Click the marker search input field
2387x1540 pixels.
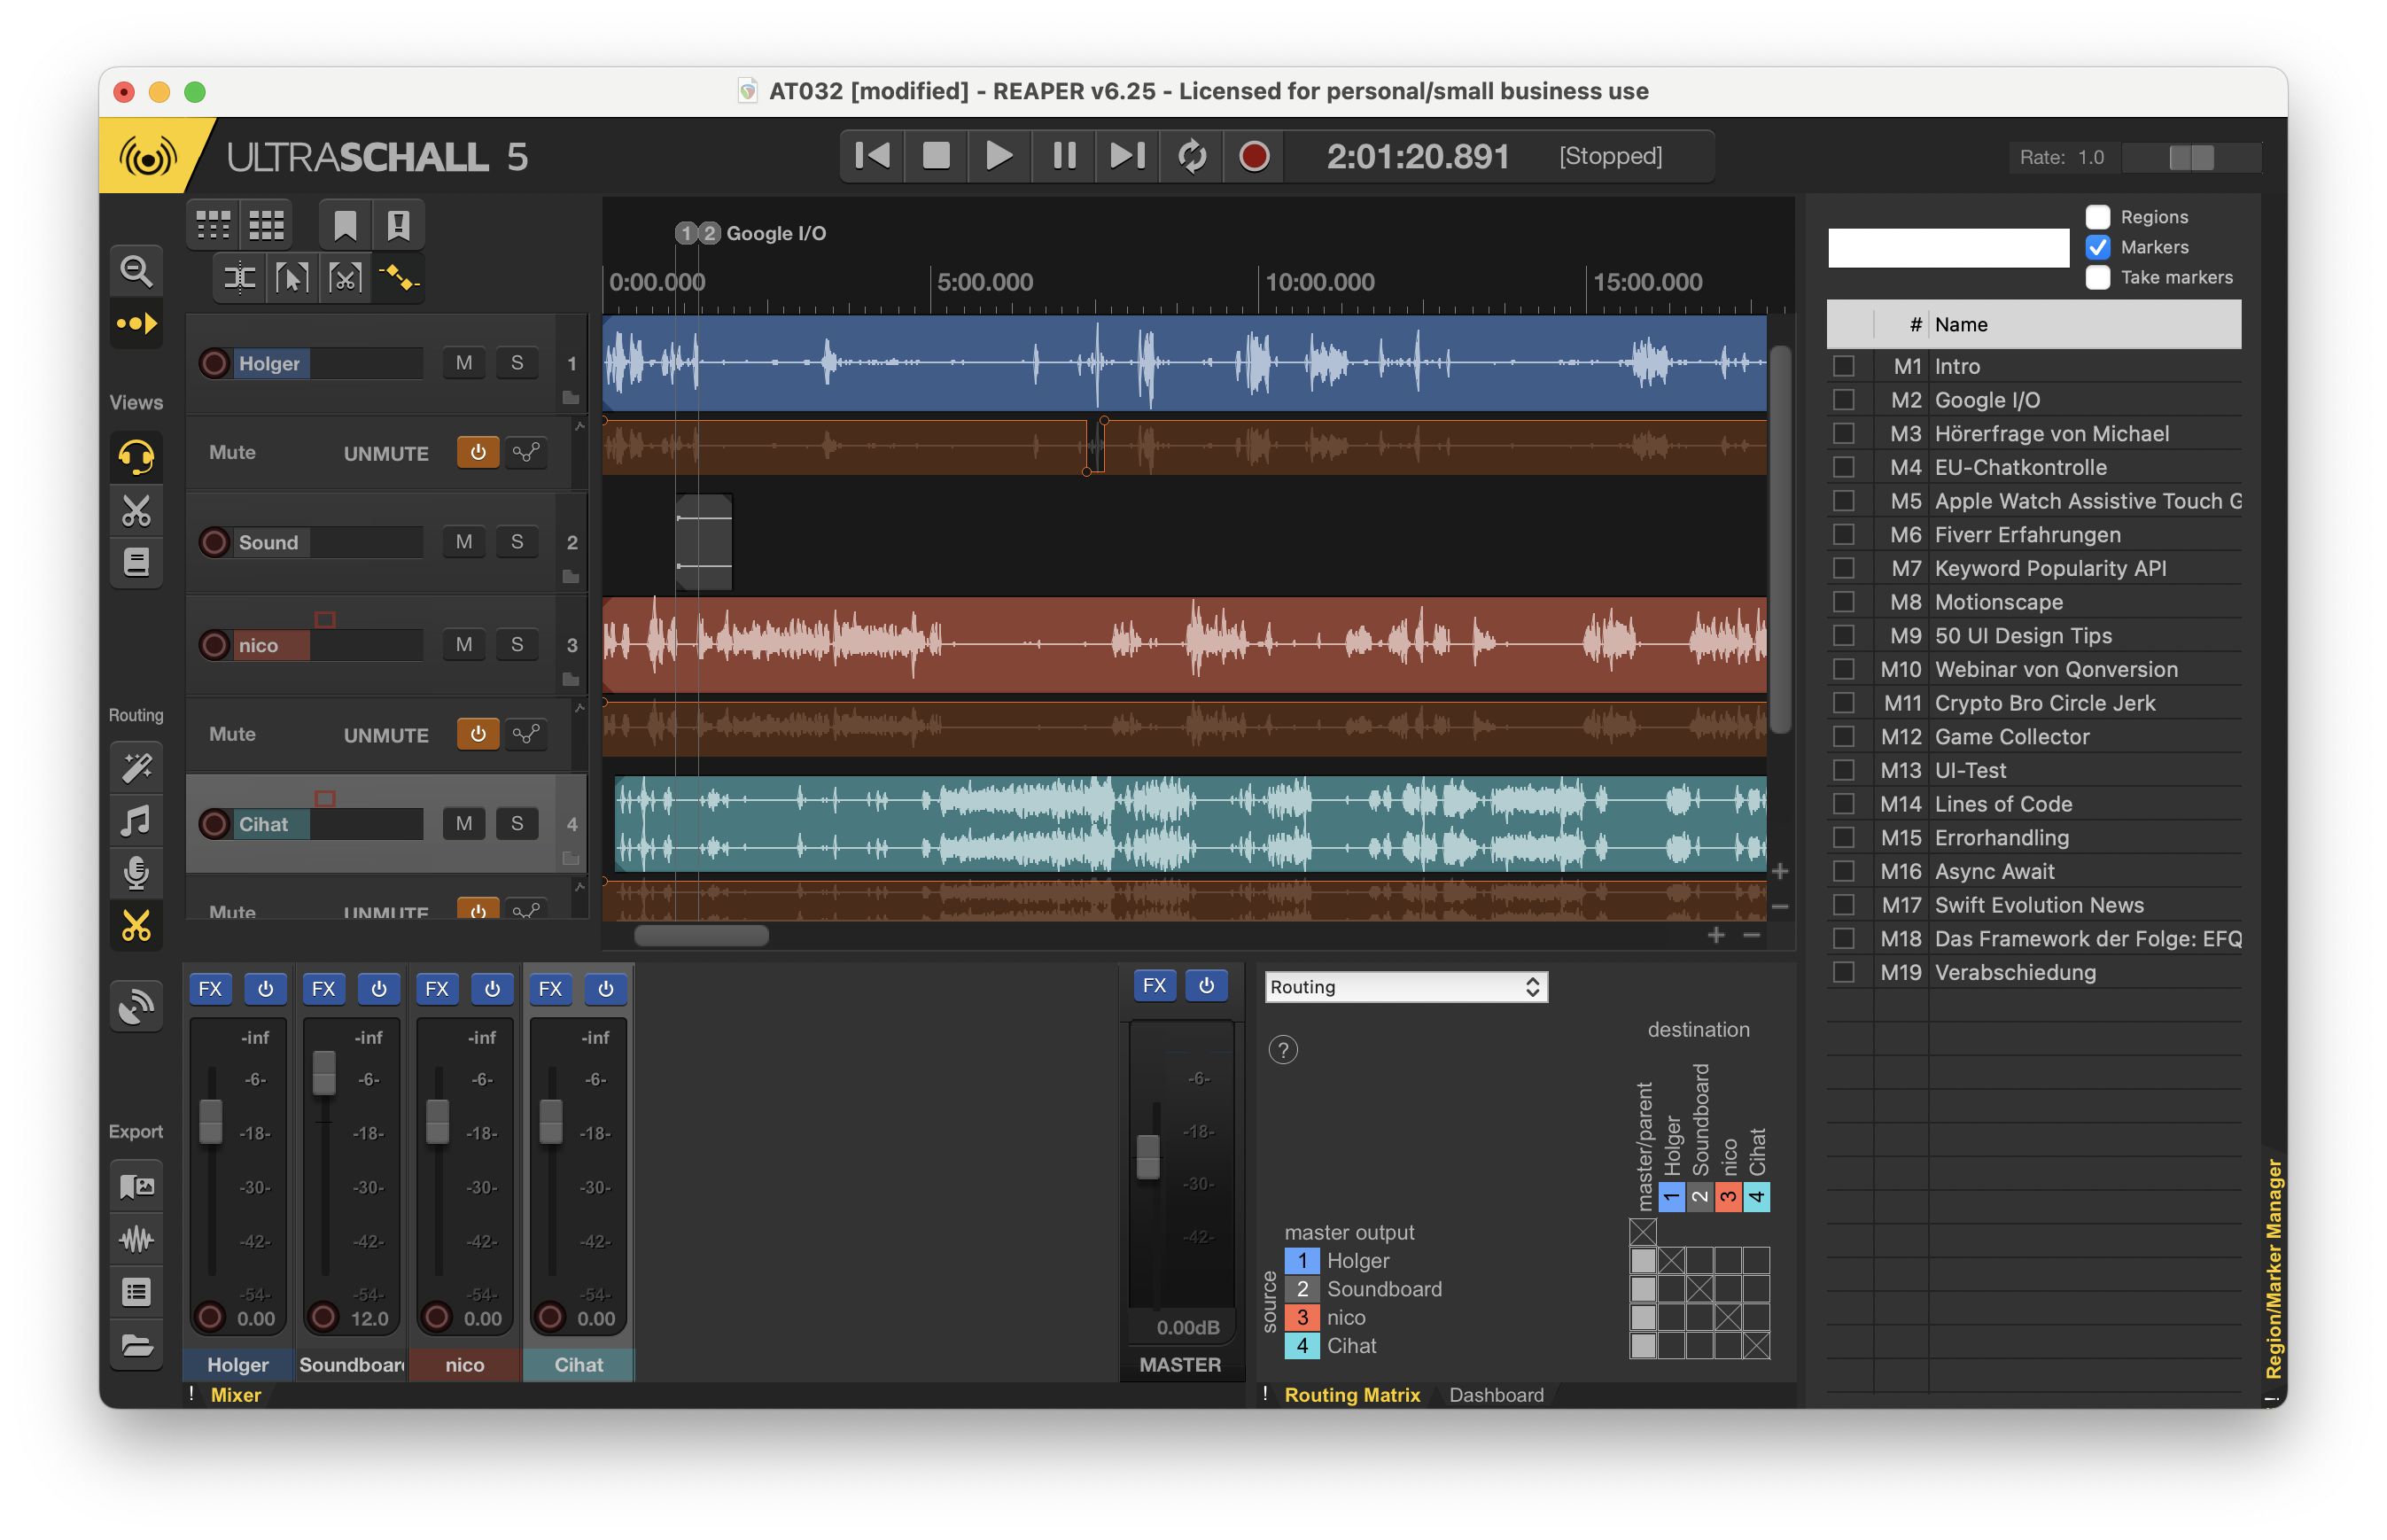coord(1948,247)
